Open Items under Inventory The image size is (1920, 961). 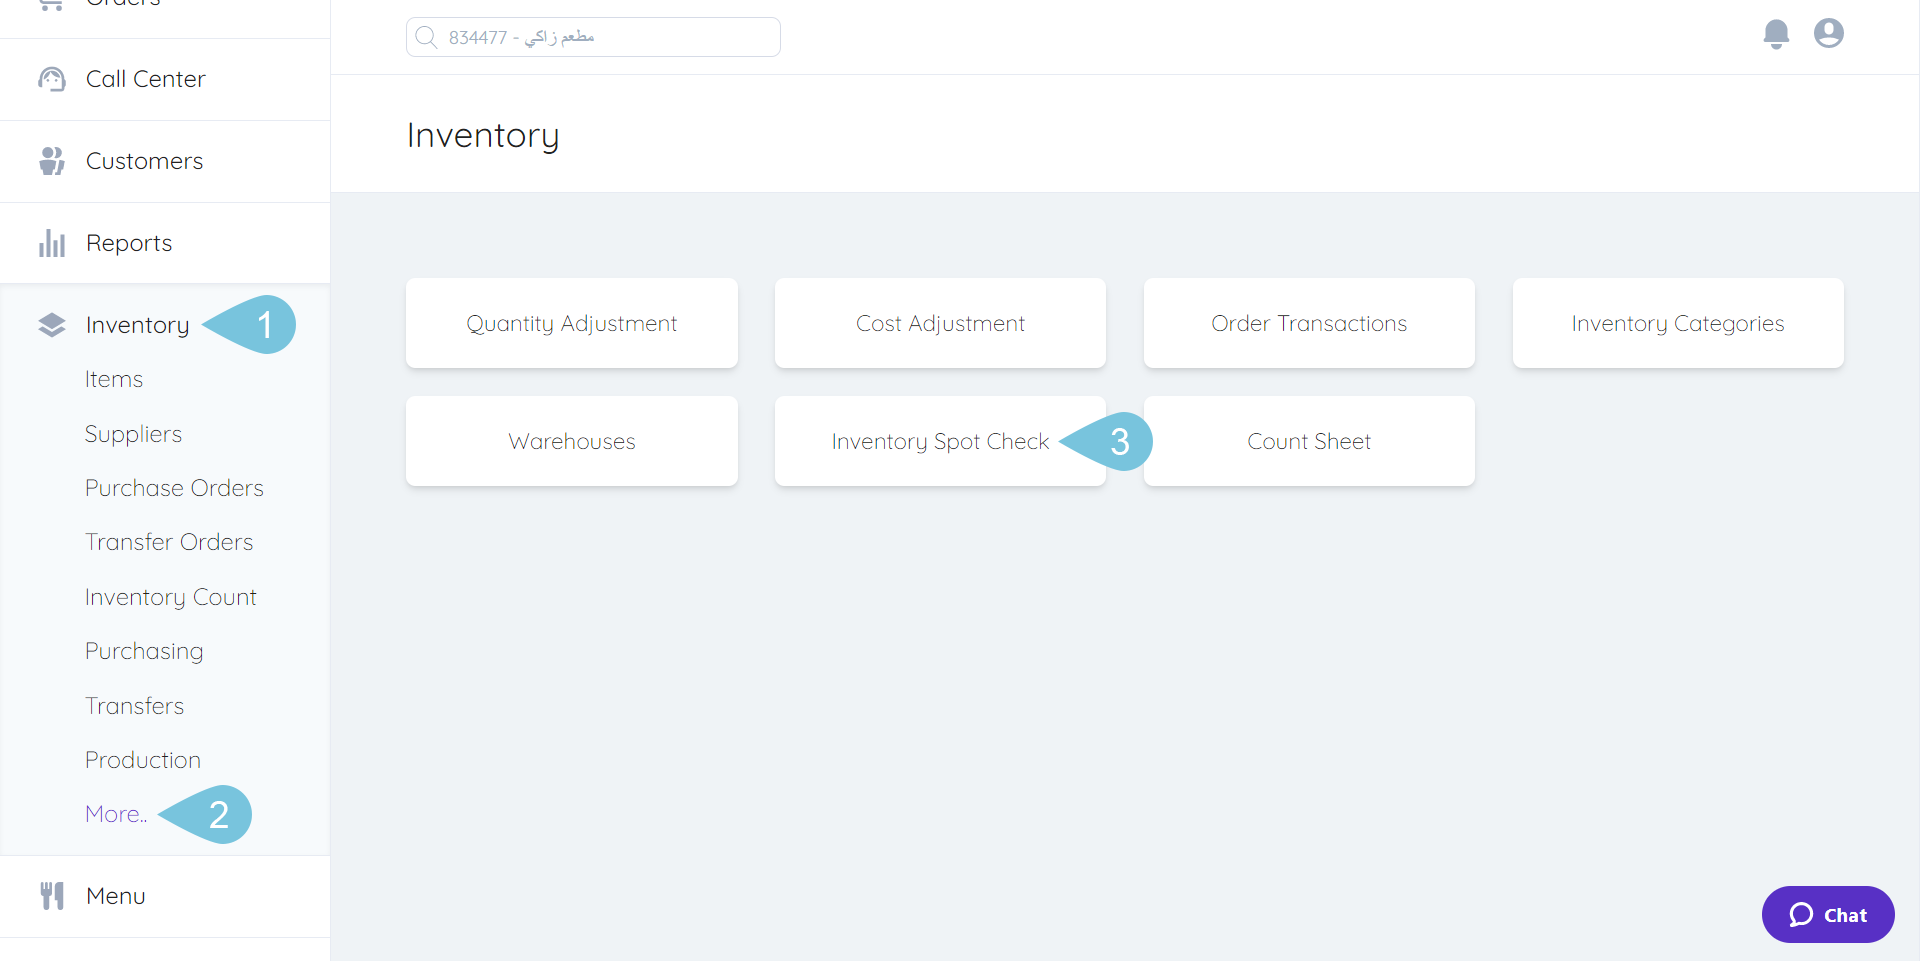[x=114, y=379]
